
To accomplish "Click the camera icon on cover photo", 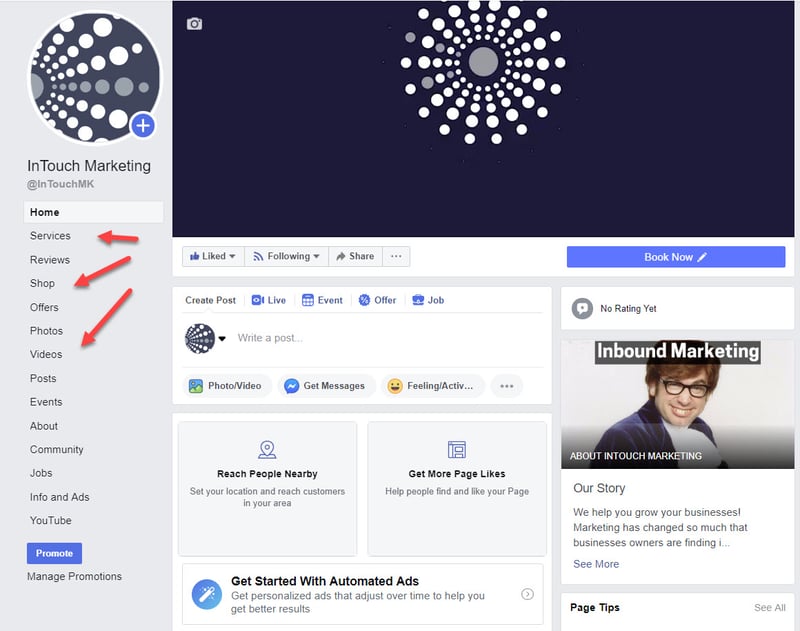I will click(194, 24).
